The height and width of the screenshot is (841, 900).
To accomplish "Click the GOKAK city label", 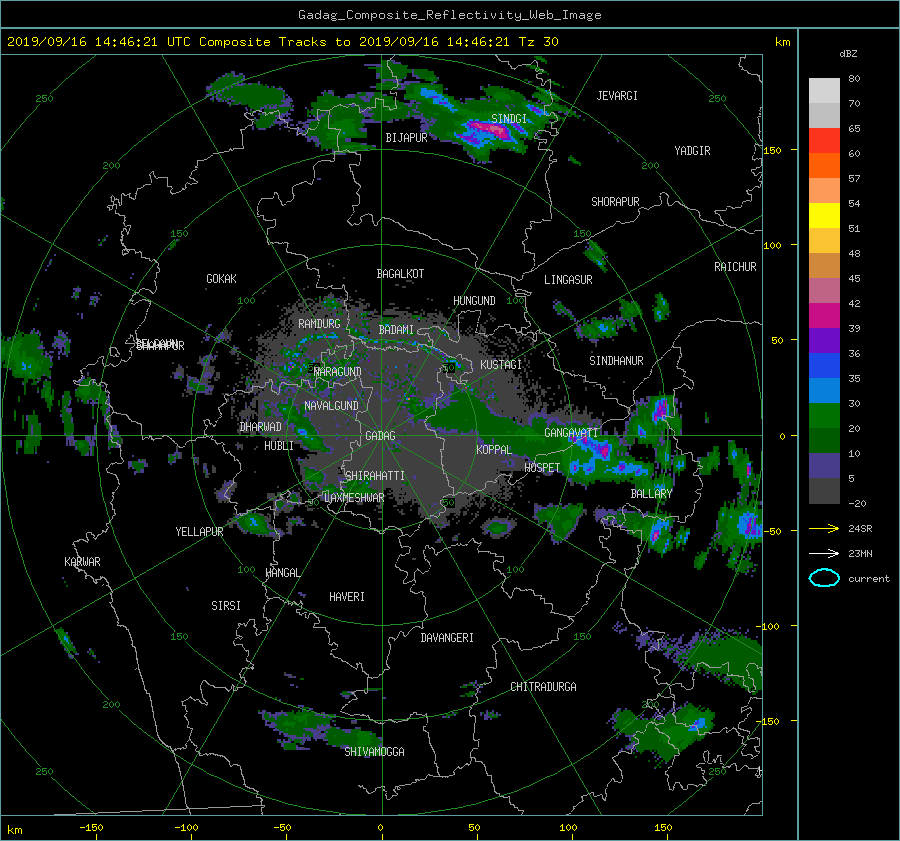I will coord(222,279).
